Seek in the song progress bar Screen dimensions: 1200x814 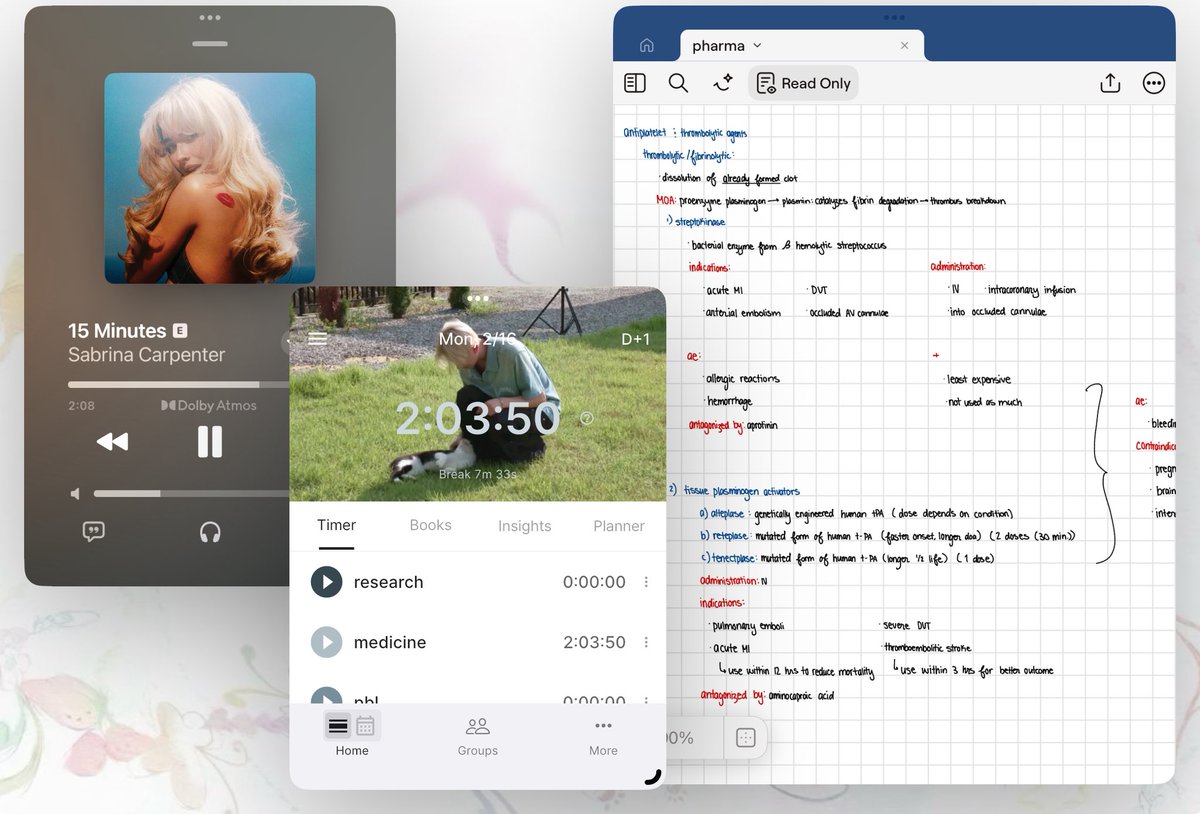(x=178, y=384)
